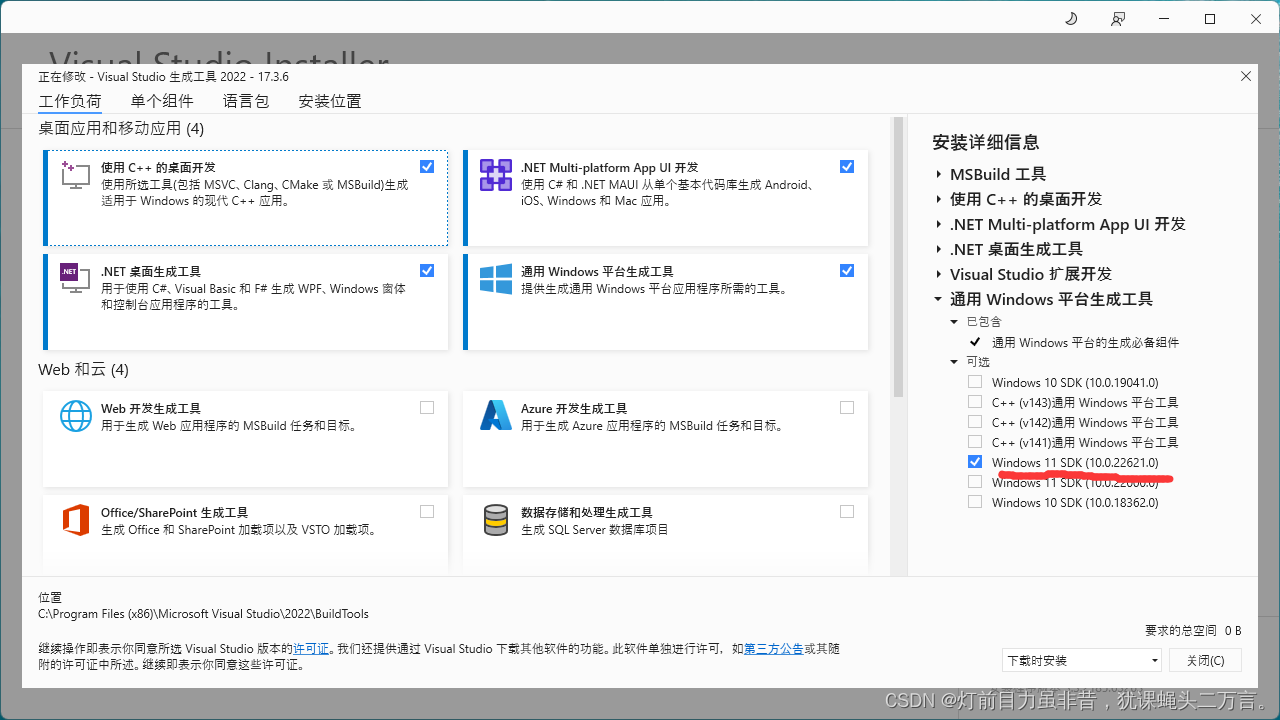Switch to the 工作负荷 tab
Screen dimensions: 1280x720
70,101
